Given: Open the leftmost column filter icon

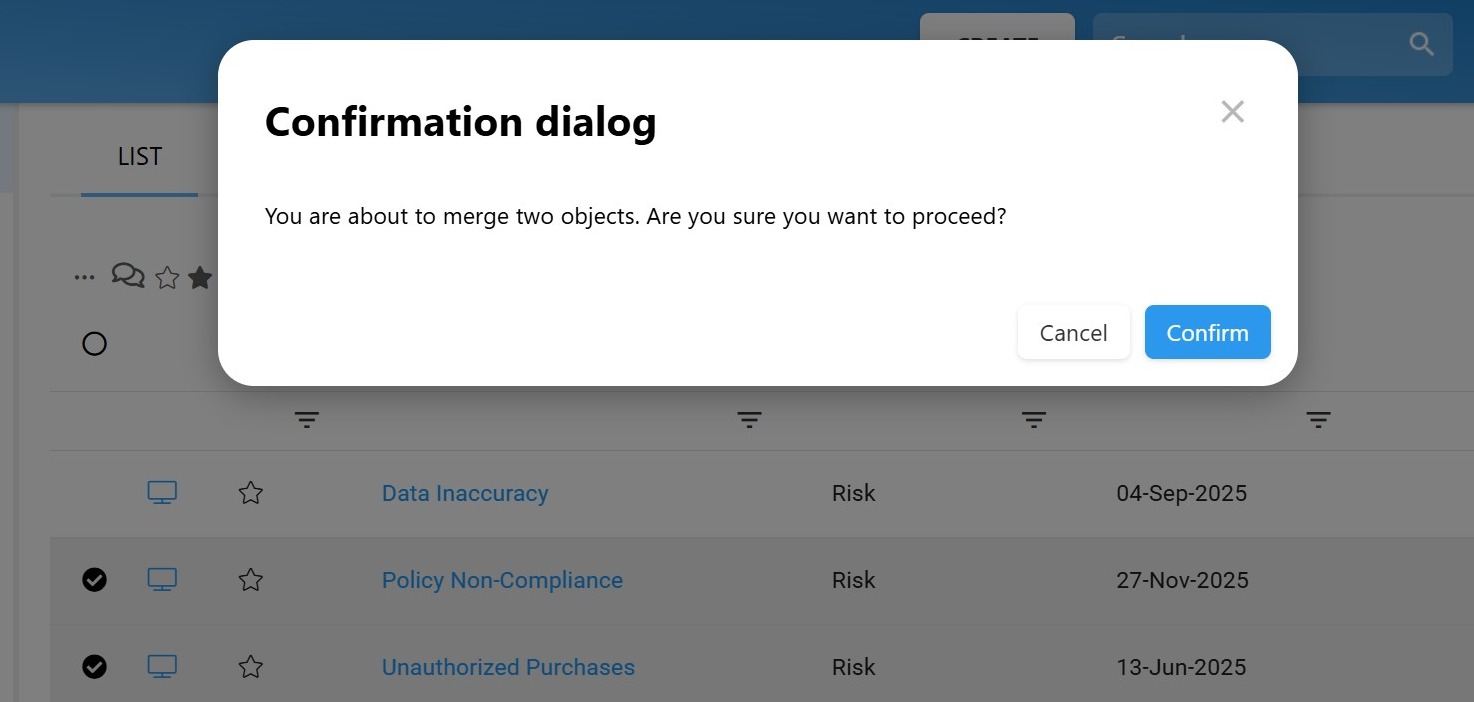Looking at the screenshot, I should click(x=307, y=421).
